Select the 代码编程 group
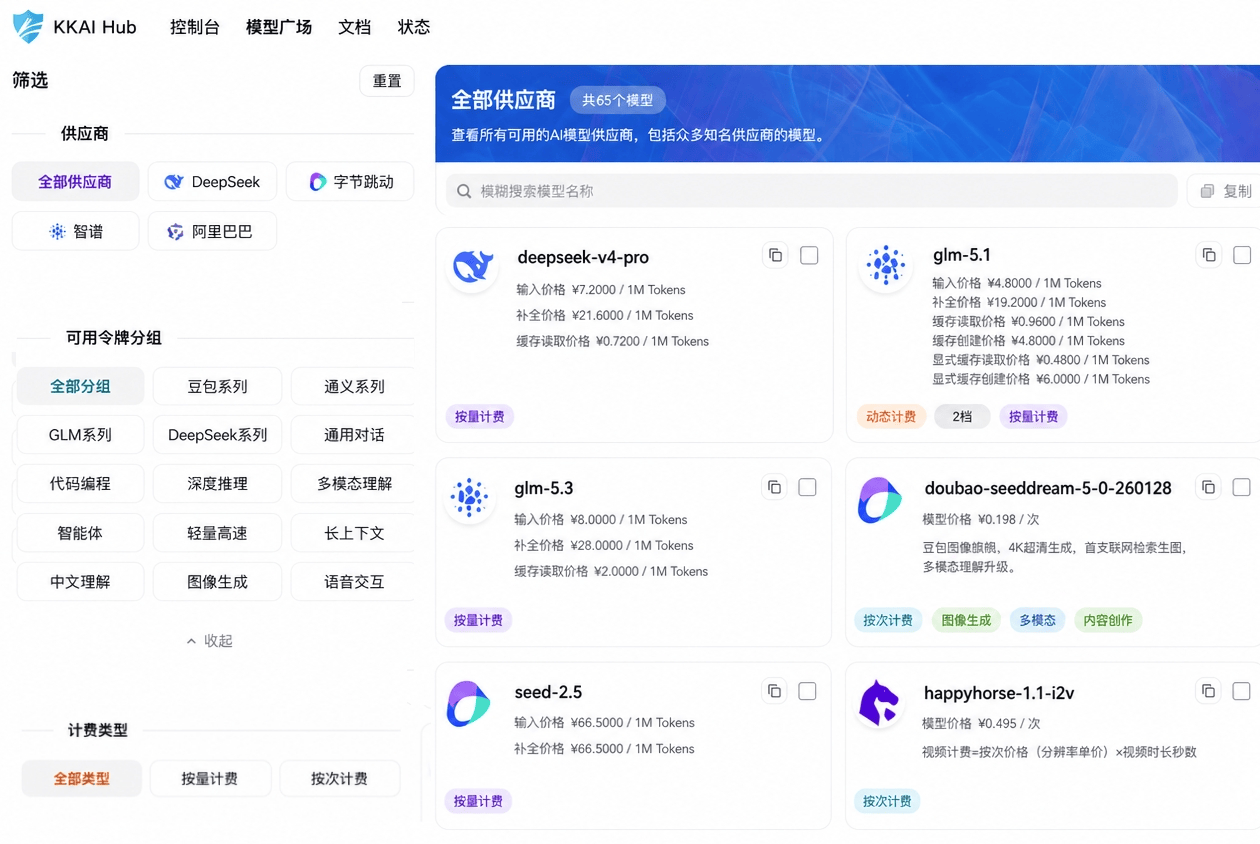Image resolution: width=1260 pixels, height=844 pixels. coord(80,483)
